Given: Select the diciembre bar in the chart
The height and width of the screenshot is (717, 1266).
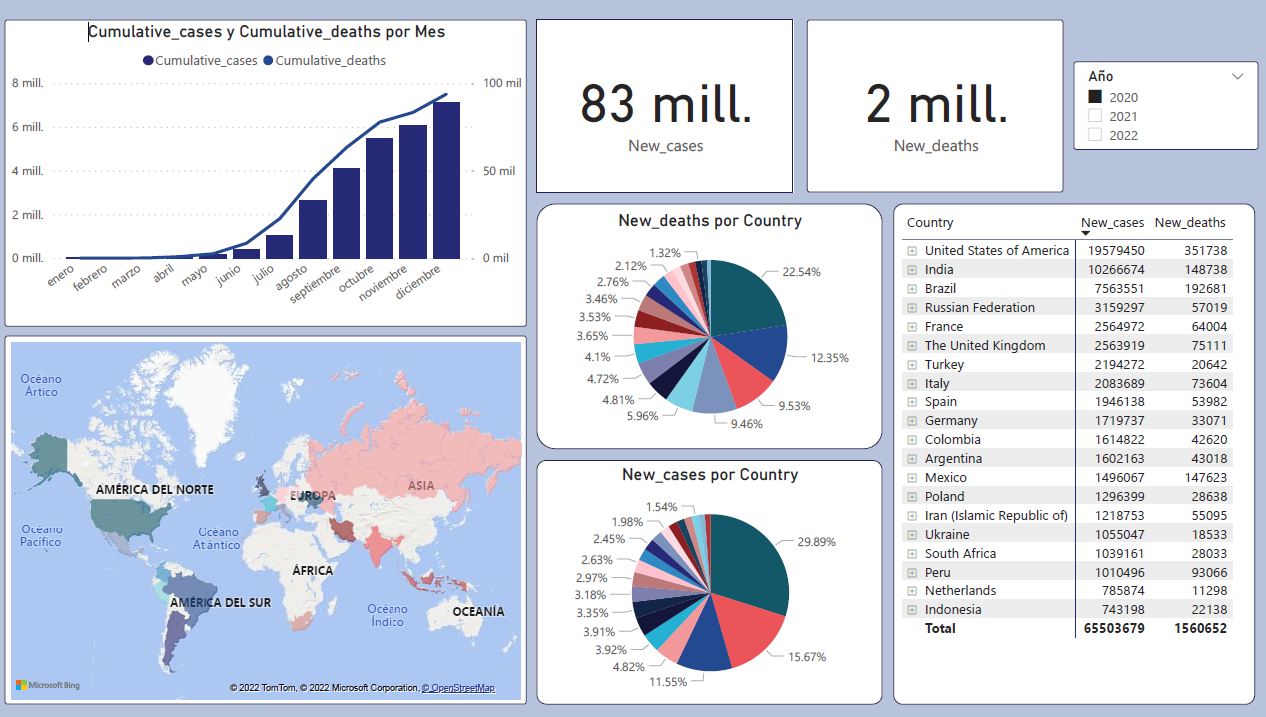Looking at the screenshot, I should (446, 180).
